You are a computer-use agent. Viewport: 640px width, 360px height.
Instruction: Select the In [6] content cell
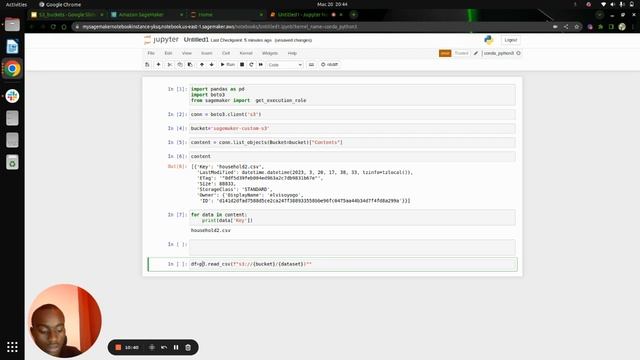click(x=352, y=156)
